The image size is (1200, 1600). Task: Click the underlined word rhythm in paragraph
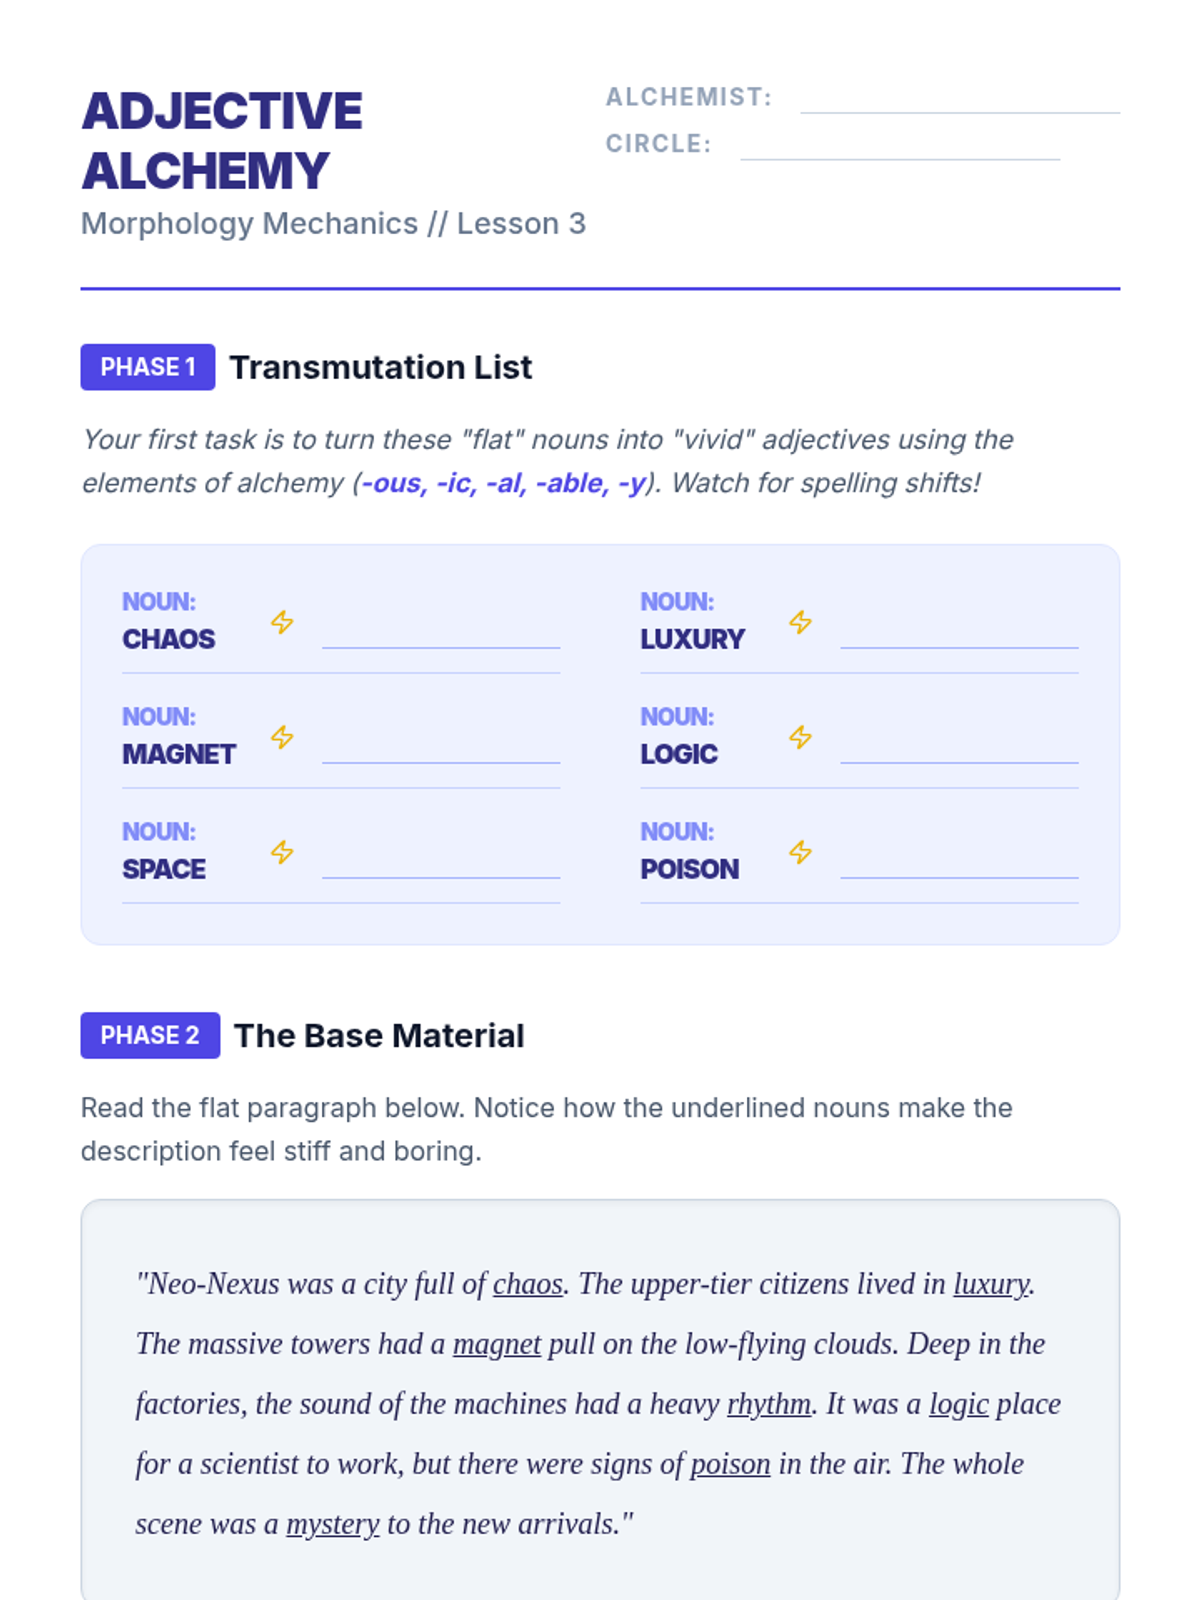[x=769, y=1404]
